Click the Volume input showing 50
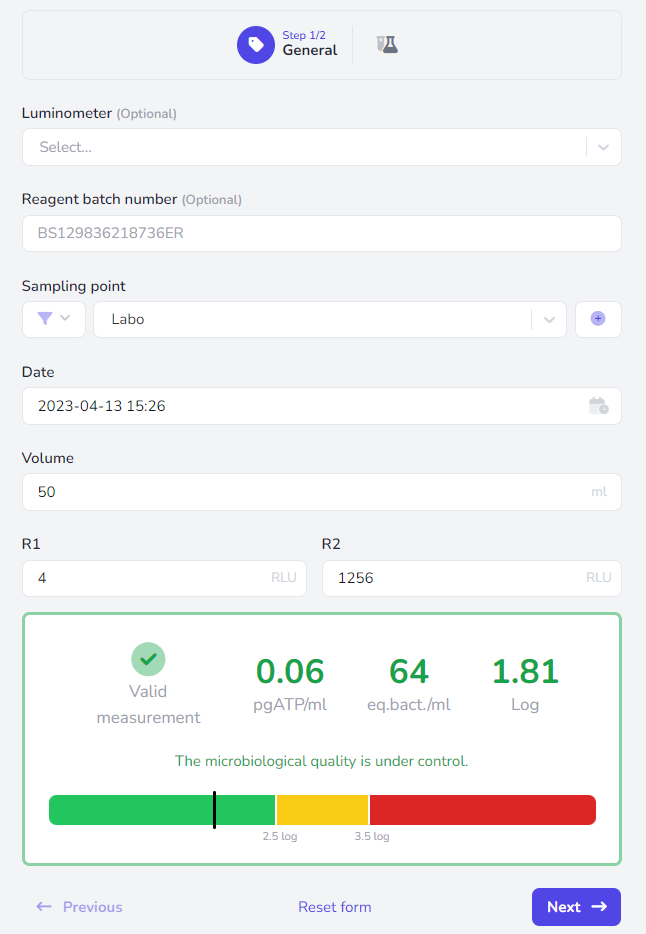Image resolution: width=646 pixels, height=934 pixels. click(x=322, y=491)
